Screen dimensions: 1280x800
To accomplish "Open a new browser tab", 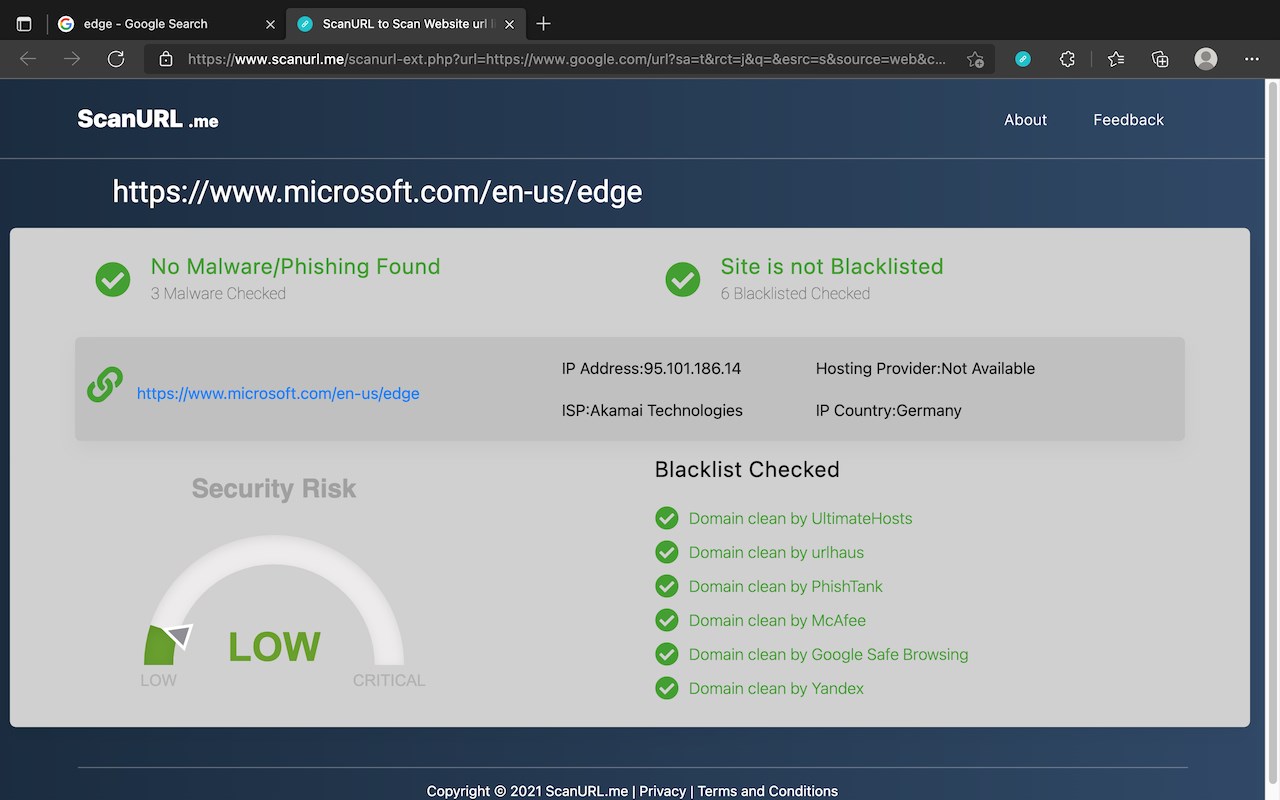I will pyautogui.click(x=543, y=24).
